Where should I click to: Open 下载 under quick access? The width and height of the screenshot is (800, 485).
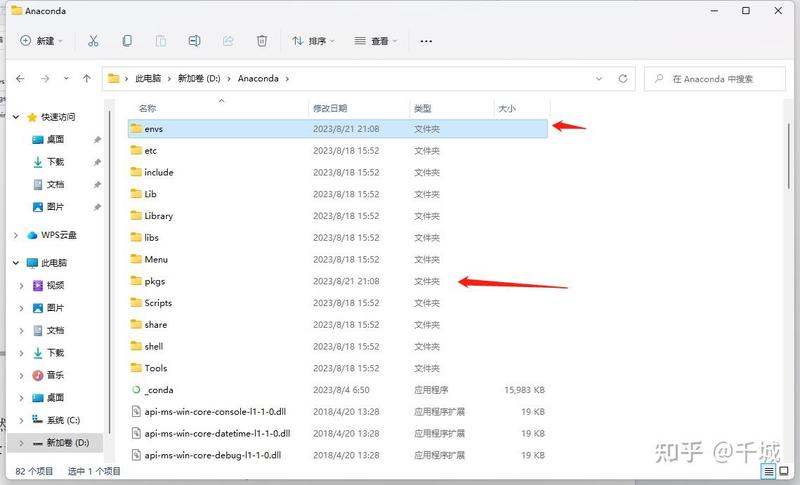(x=55, y=162)
